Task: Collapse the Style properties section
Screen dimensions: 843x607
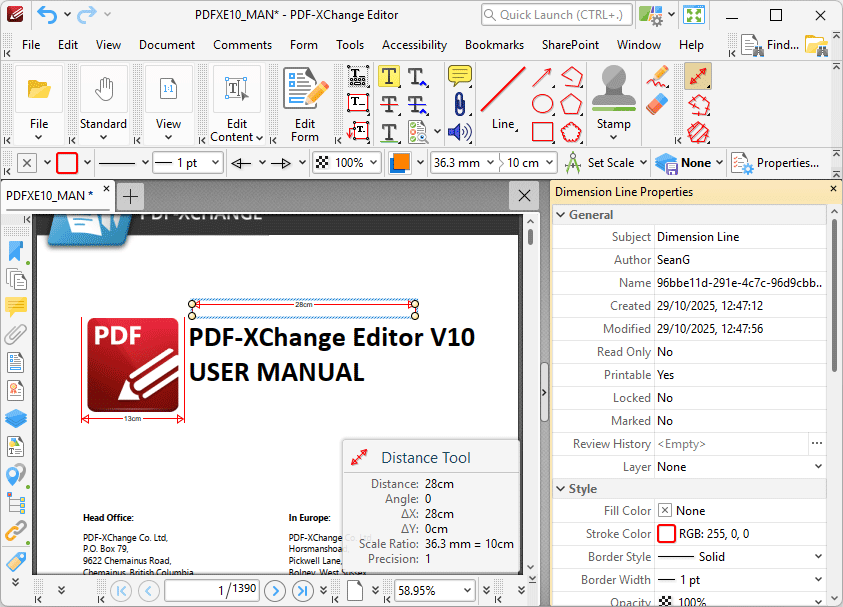Action: pos(561,489)
